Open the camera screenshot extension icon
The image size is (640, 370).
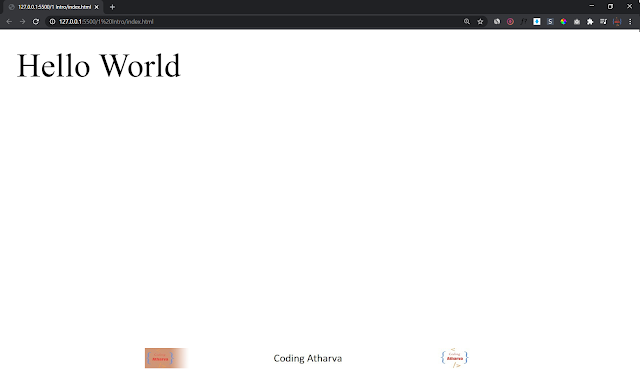pos(577,22)
